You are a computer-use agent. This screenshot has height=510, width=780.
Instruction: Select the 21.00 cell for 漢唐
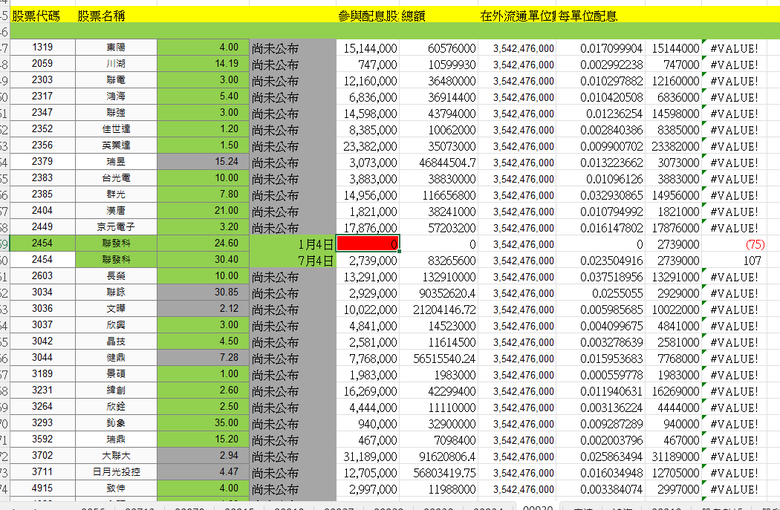203,211
